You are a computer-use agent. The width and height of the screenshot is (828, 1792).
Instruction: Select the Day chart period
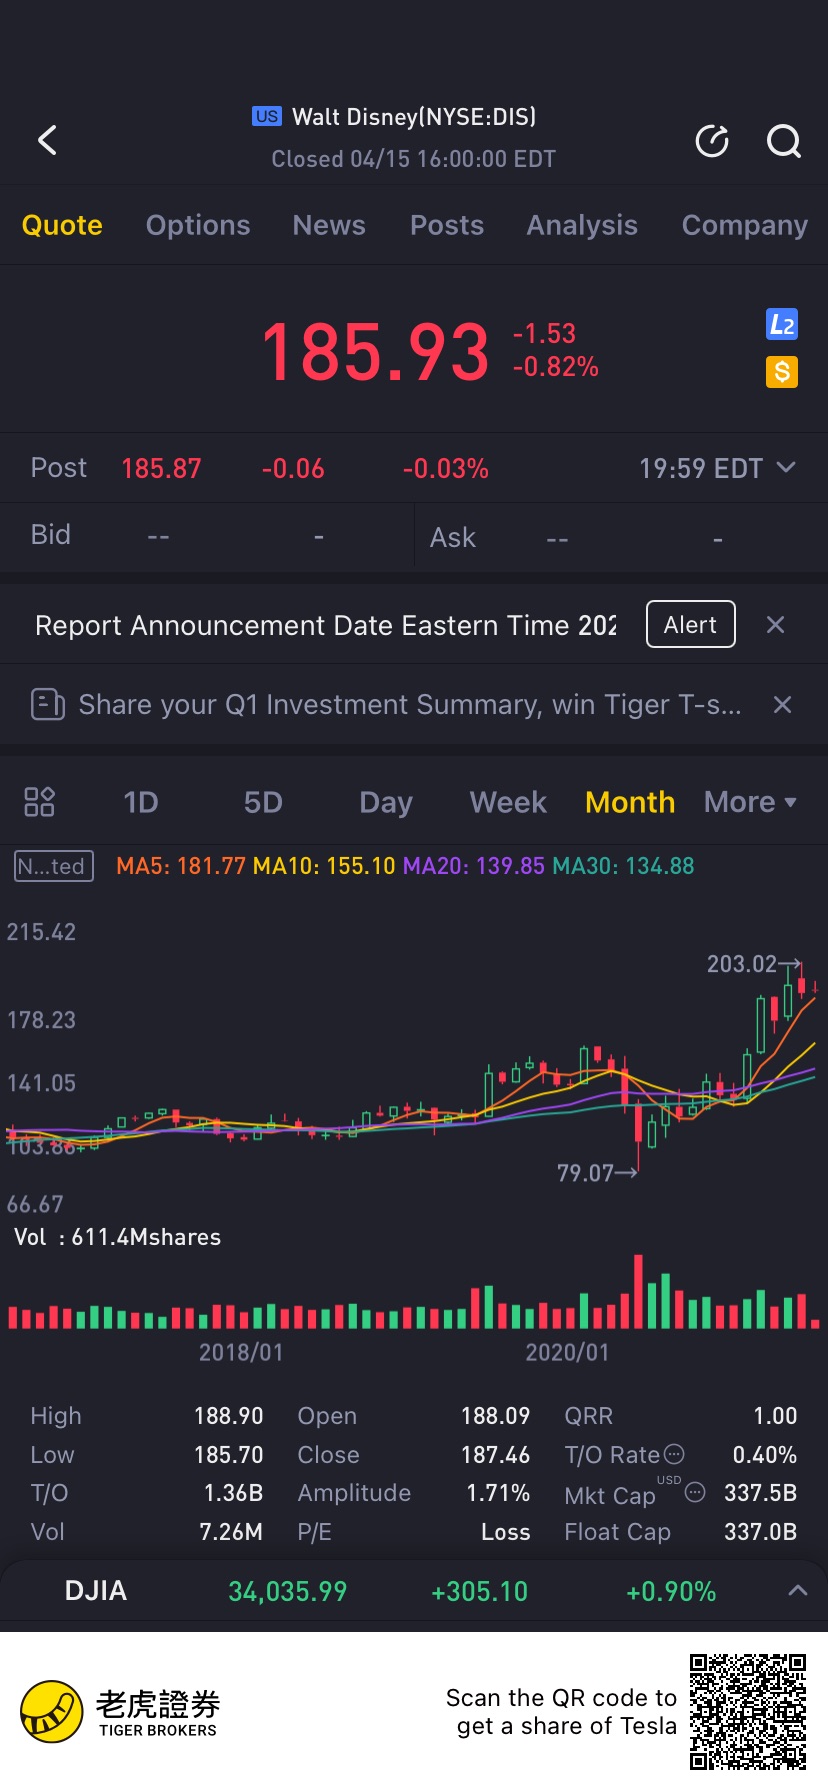point(386,802)
